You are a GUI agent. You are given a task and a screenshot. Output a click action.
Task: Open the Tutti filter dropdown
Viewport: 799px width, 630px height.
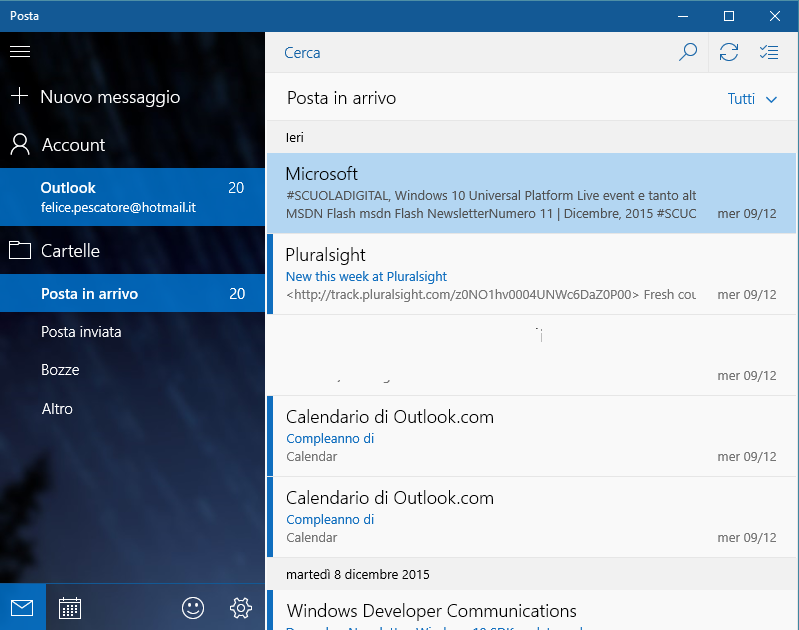(x=752, y=99)
